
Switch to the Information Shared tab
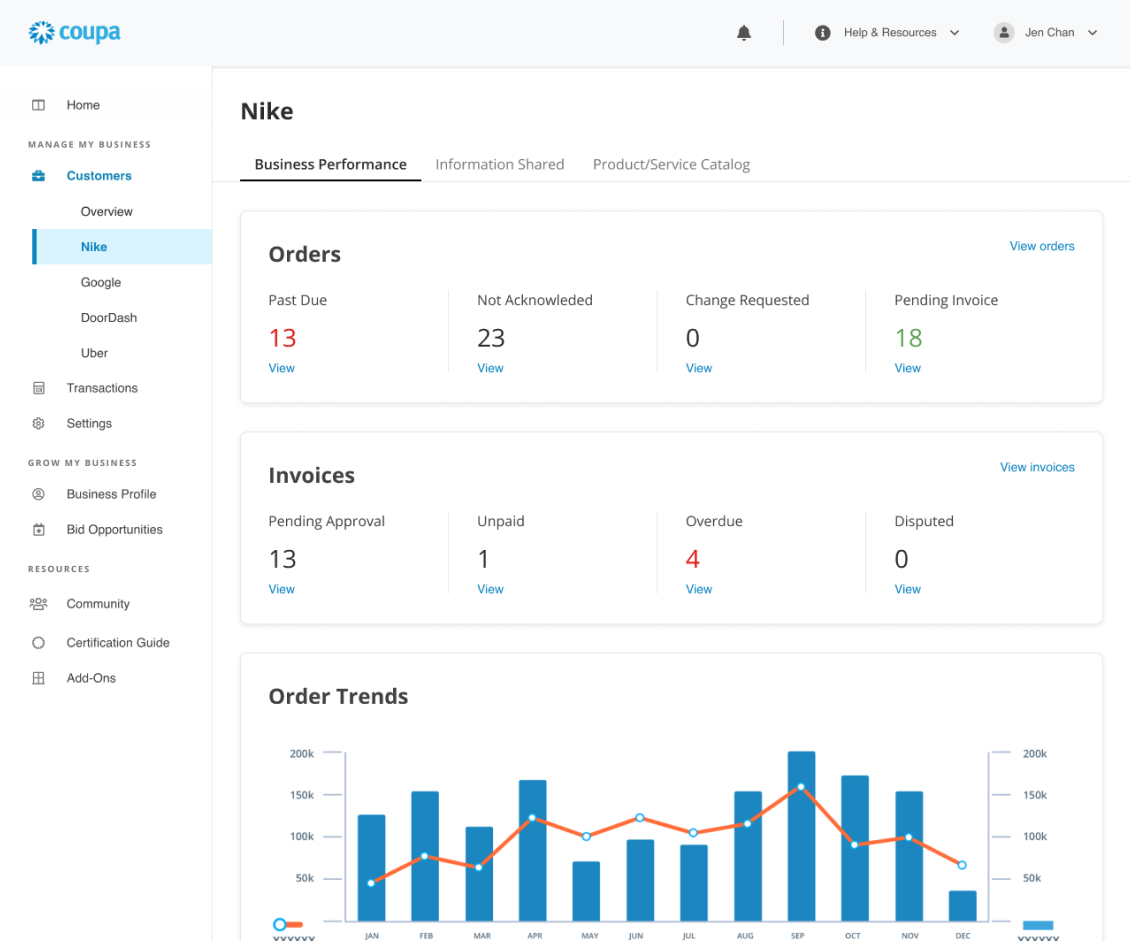tap(499, 164)
